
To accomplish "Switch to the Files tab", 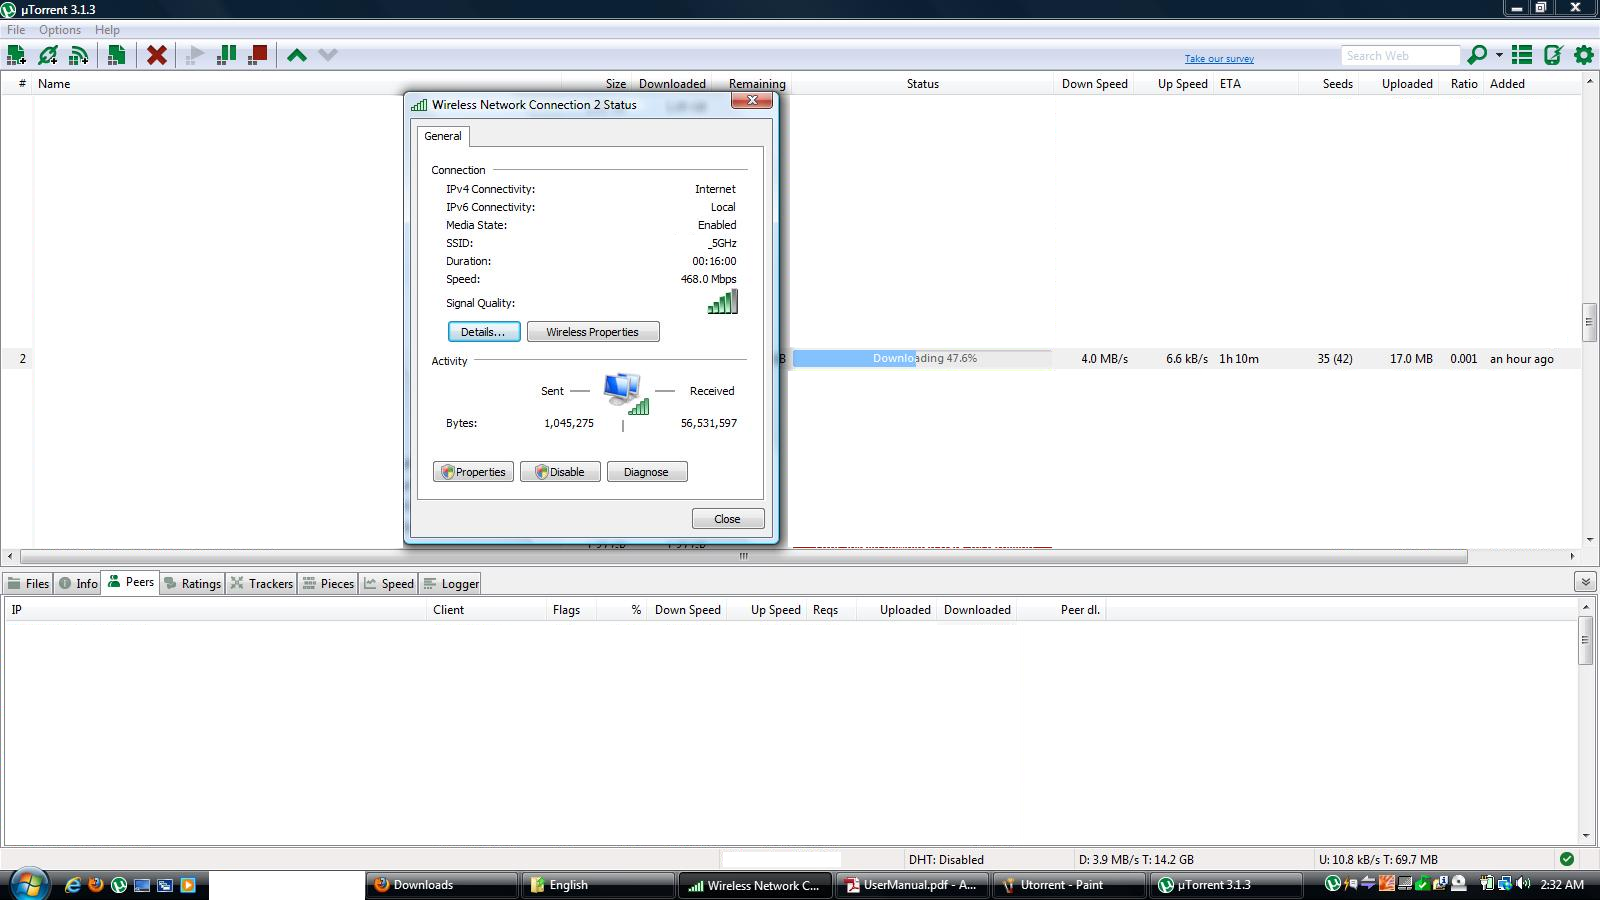I will 28,583.
